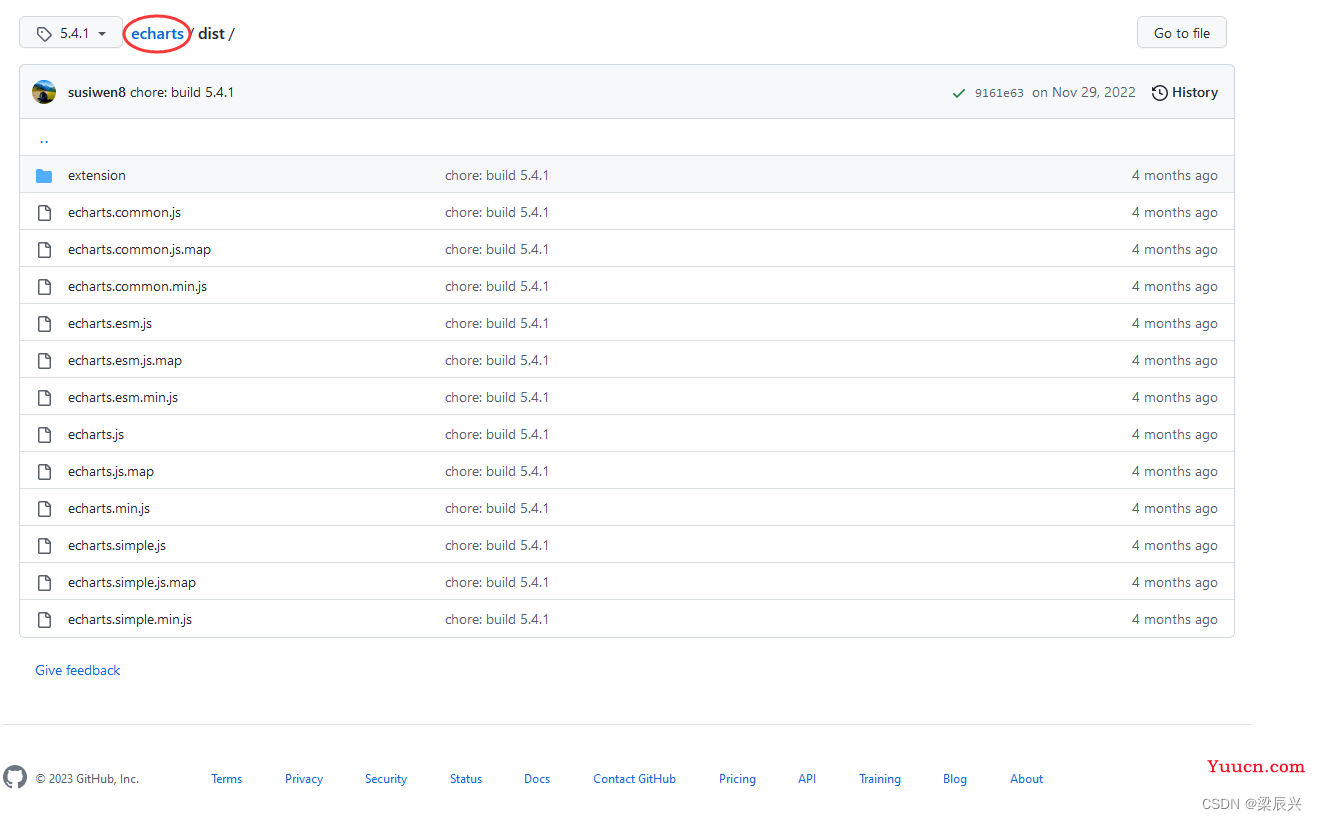Viewport: 1317px width, 821px height.
Task: Click file icon beside echarts.esm.min.js
Action: tap(44, 398)
